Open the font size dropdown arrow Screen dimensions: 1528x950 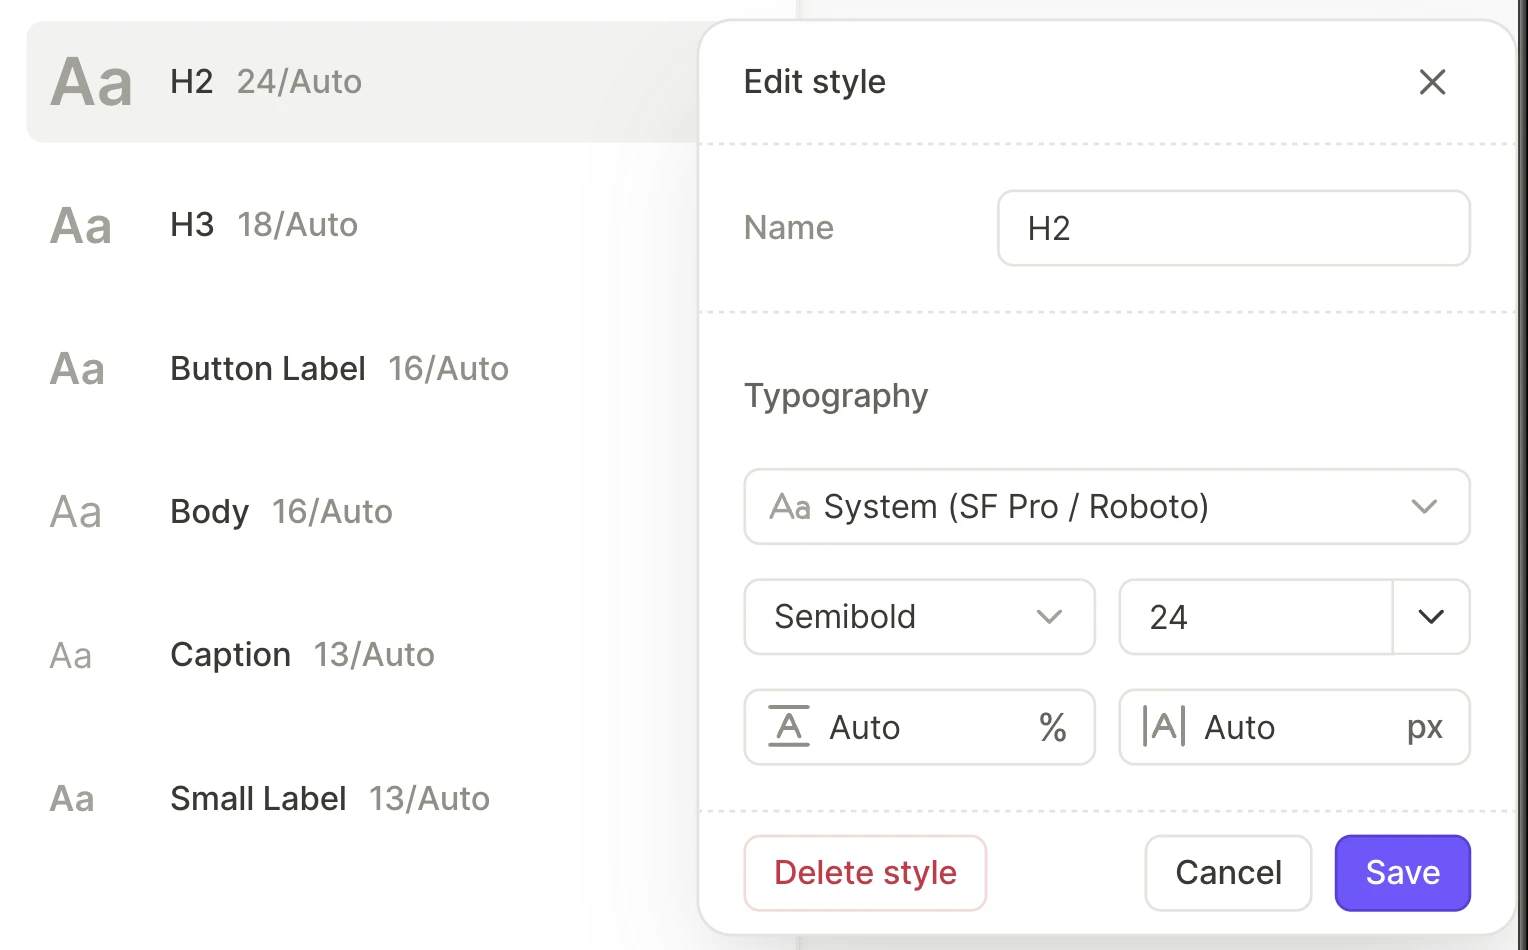click(1431, 617)
